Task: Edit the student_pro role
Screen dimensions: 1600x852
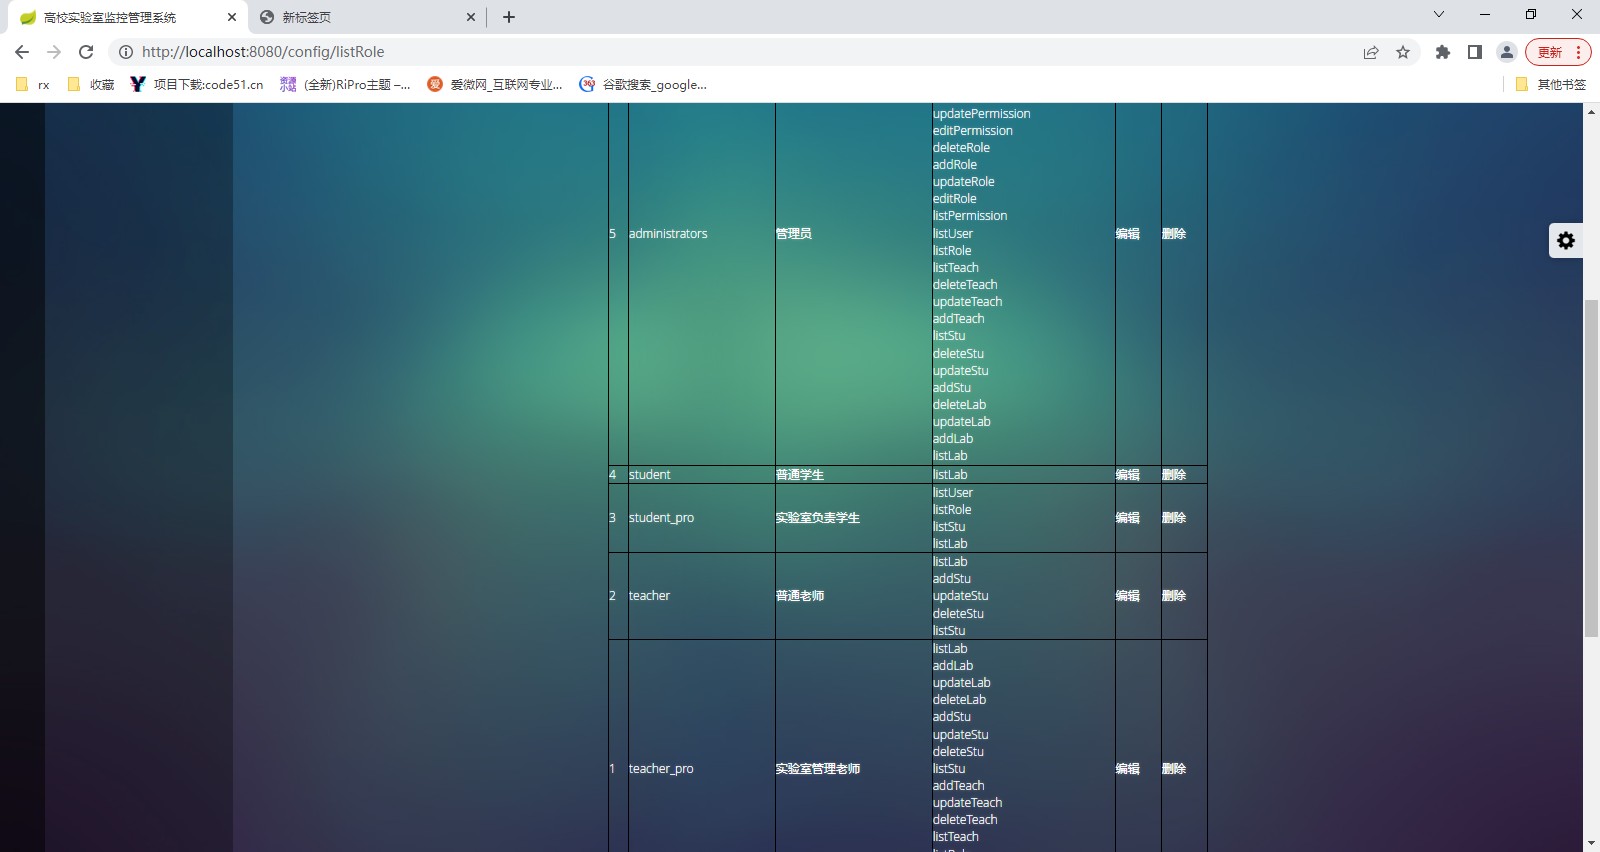Action: pos(1128,518)
